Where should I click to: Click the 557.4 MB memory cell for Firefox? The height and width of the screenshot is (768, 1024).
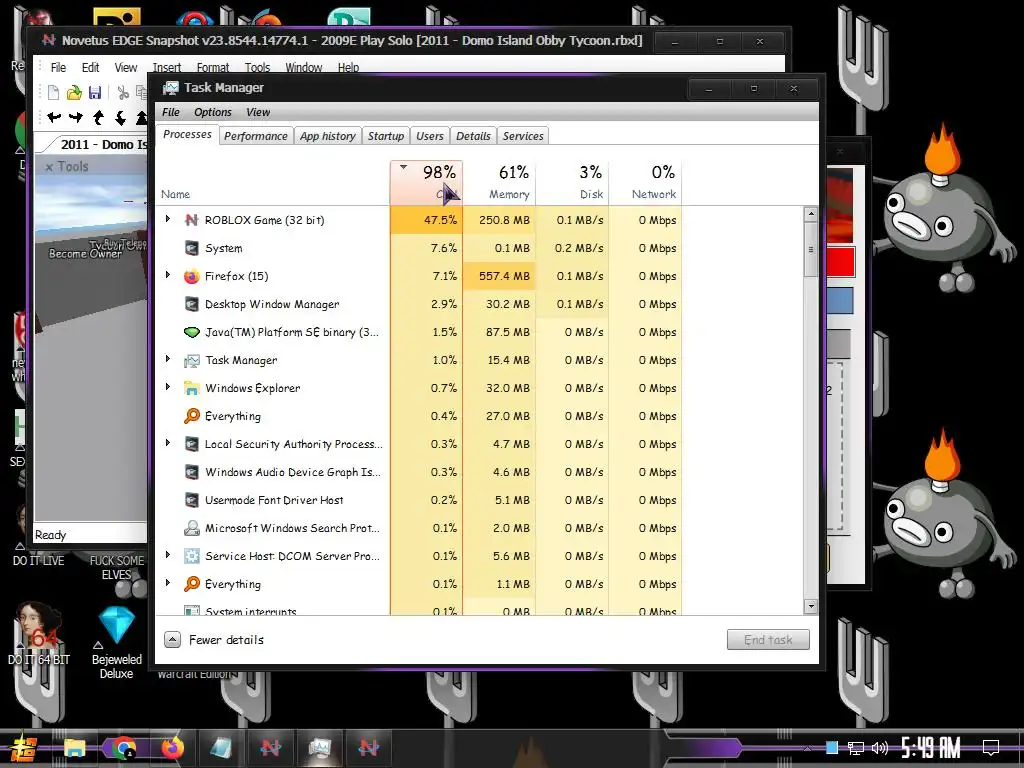point(500,276)
